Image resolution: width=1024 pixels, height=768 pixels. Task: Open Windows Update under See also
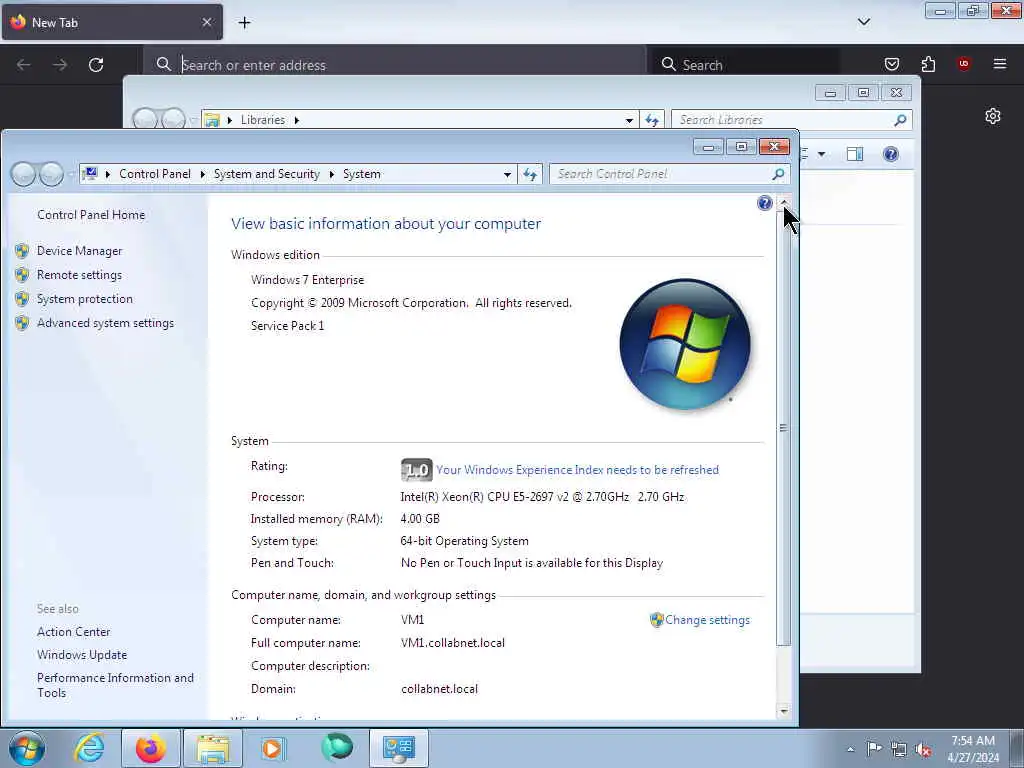coord(82,654)
